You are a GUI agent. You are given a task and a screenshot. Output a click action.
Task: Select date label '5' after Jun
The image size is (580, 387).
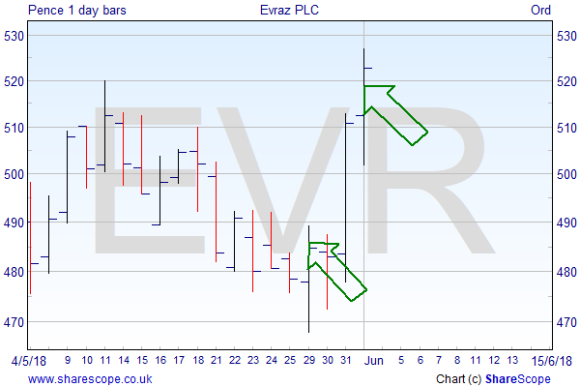[x=401, y=360]
